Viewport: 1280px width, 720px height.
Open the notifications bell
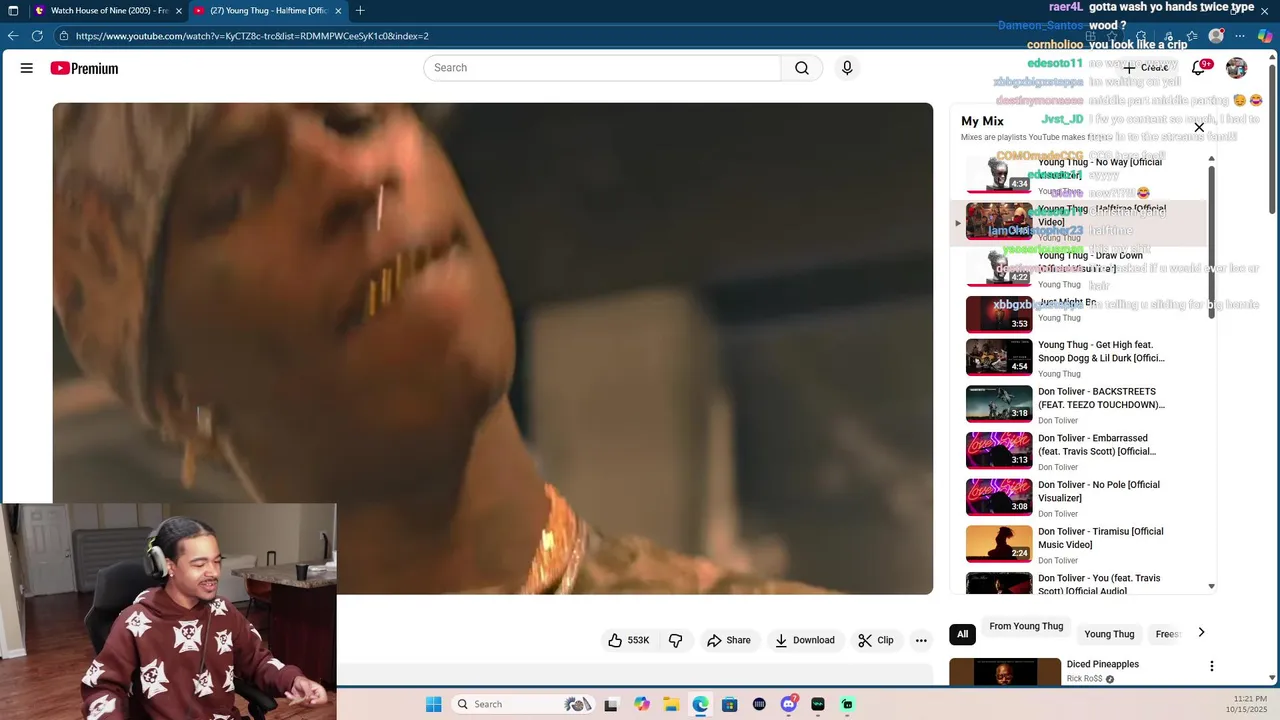point(1198,68)
